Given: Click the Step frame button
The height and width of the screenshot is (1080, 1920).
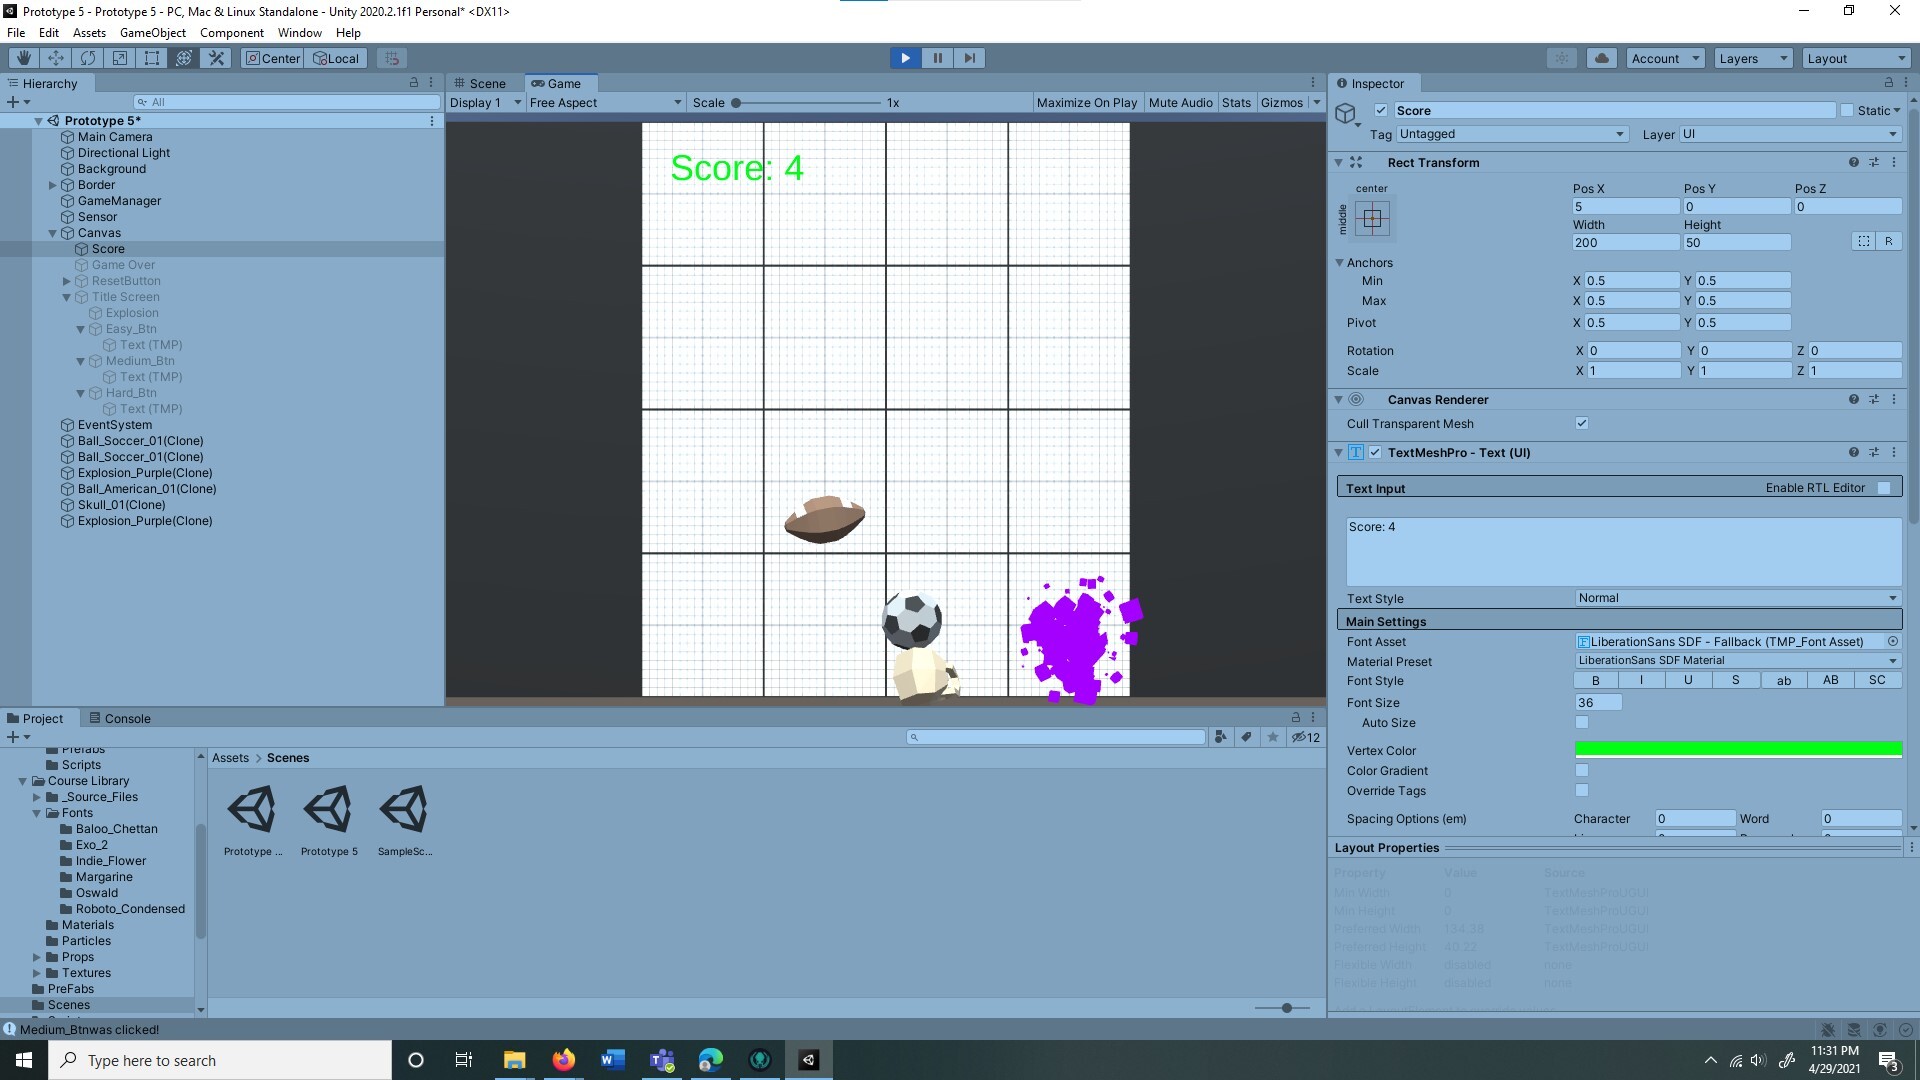Looking at the screenshot, I should pos(969,58).
